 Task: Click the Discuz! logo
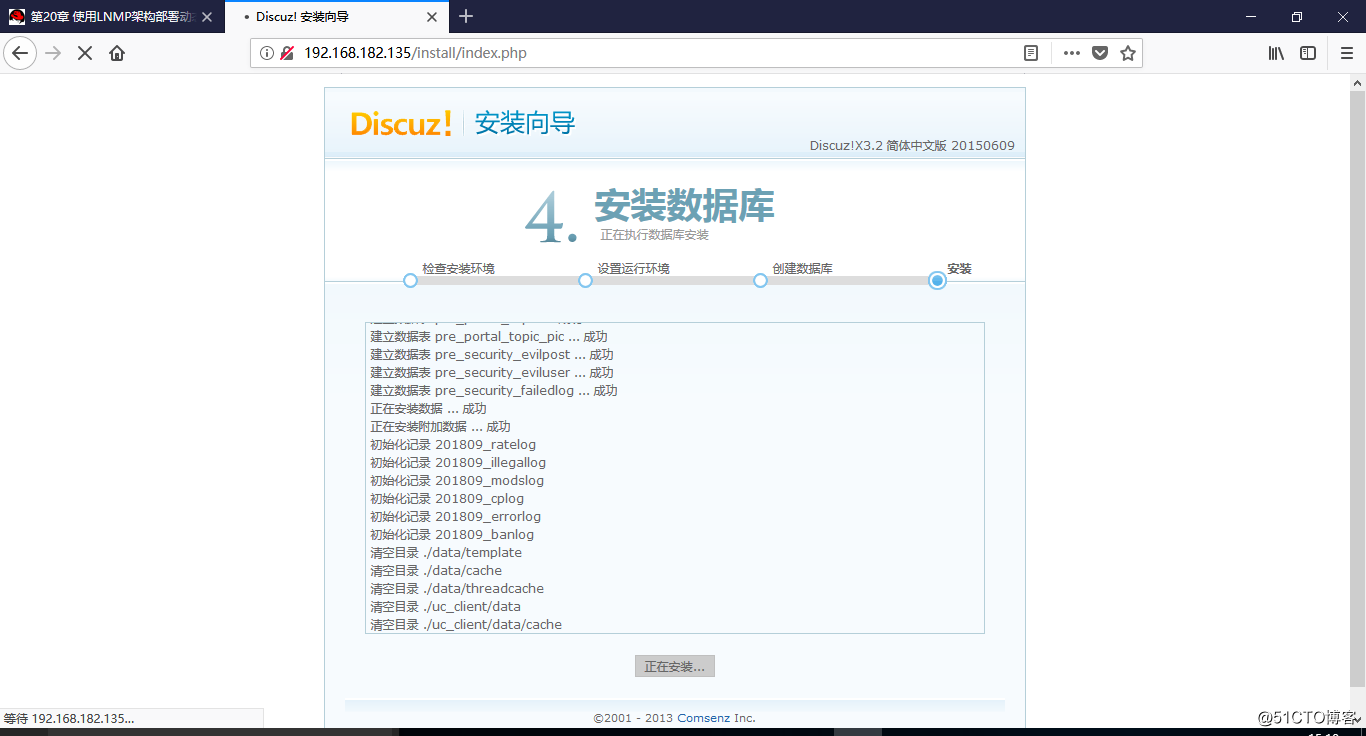click(x=401, y=124)
